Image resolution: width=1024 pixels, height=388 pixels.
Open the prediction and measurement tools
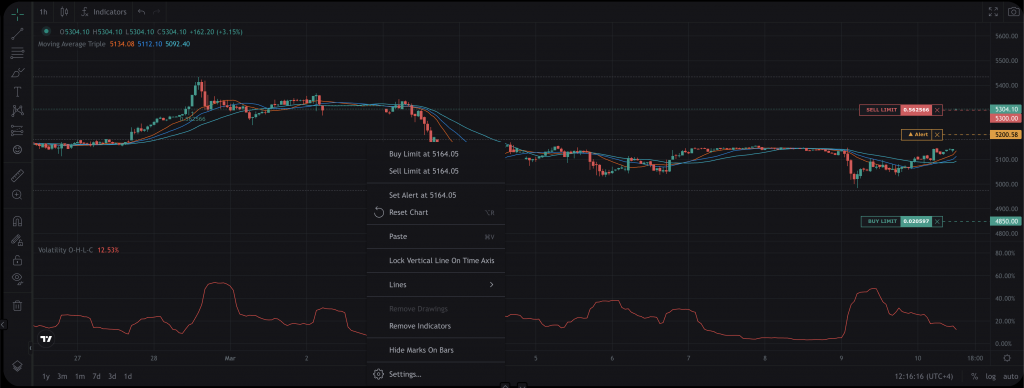[18, 131]
